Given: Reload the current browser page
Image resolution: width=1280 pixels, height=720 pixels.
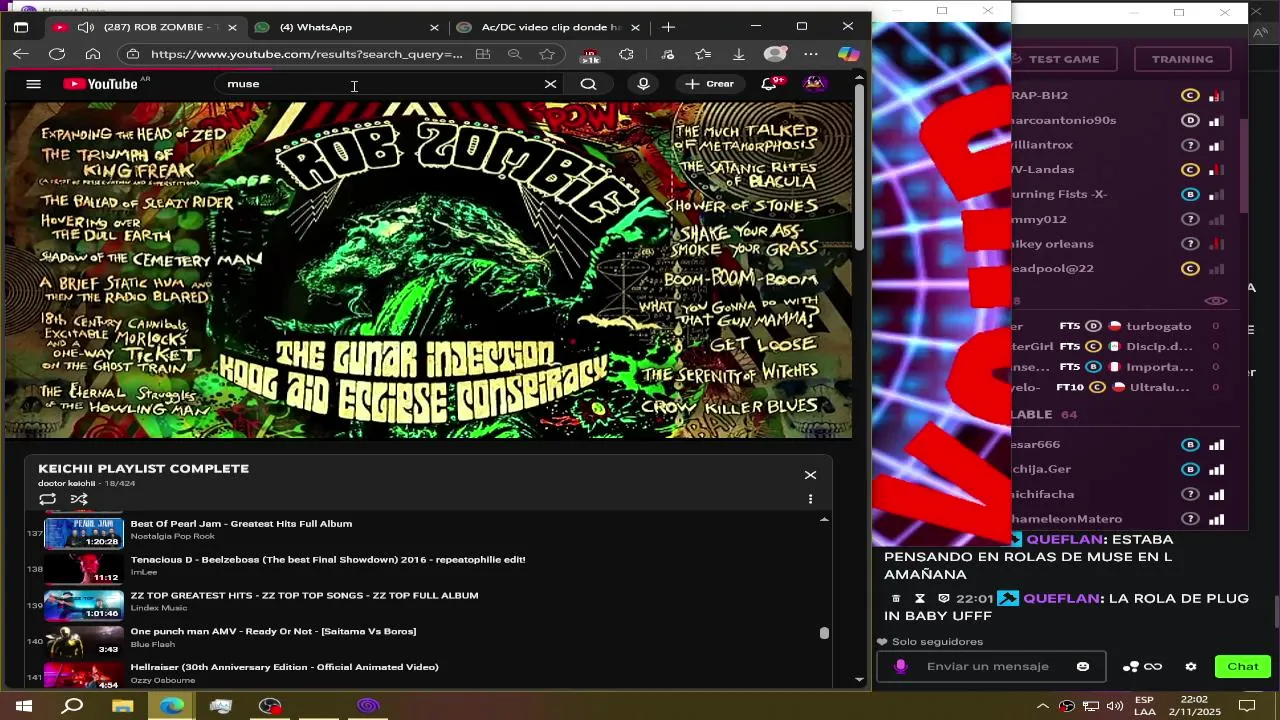Looking at the screenshot, I should tap(57, 54).
